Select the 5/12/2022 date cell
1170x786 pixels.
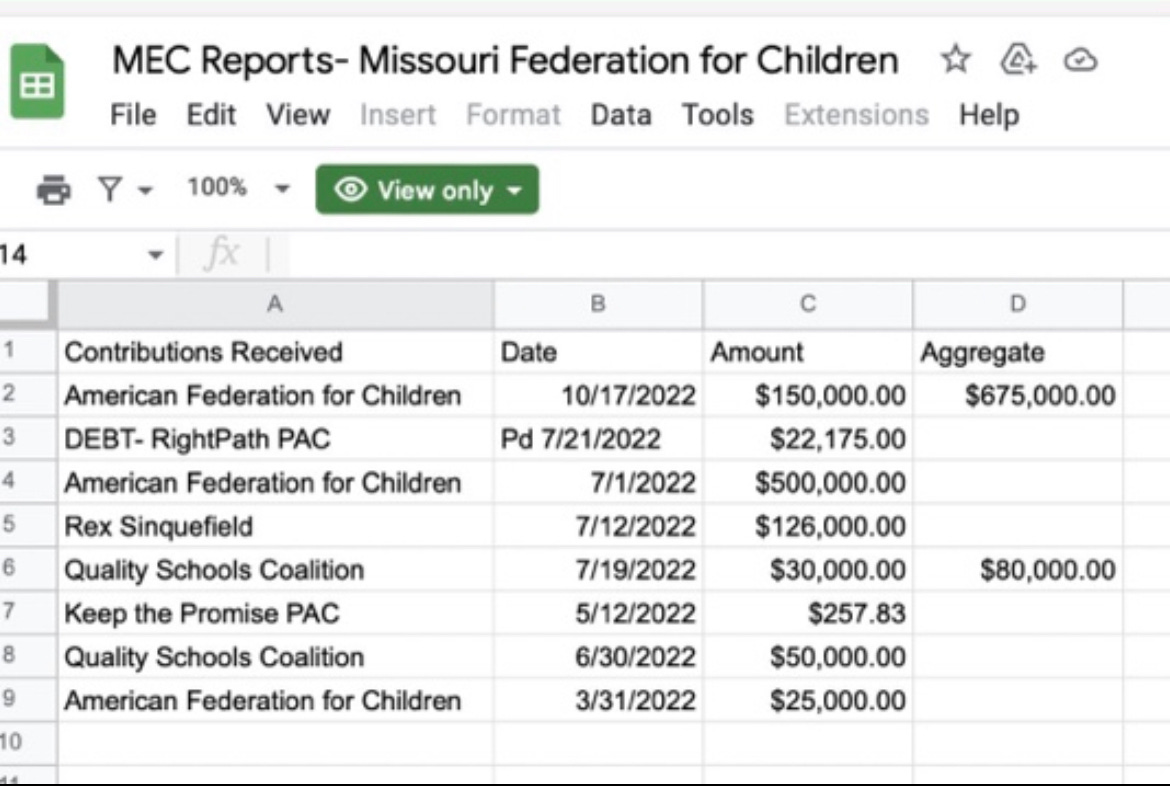click(x=598, y=614)
